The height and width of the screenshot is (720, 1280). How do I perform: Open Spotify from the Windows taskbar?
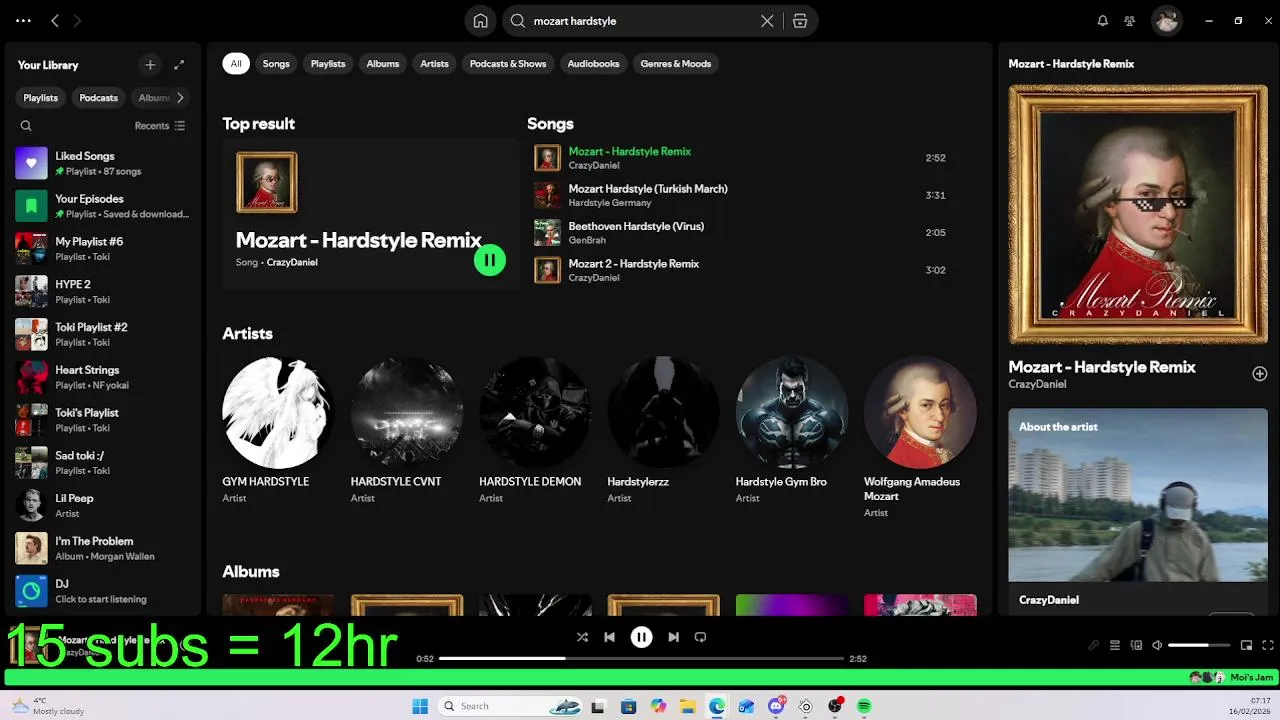tap(864, 706)
